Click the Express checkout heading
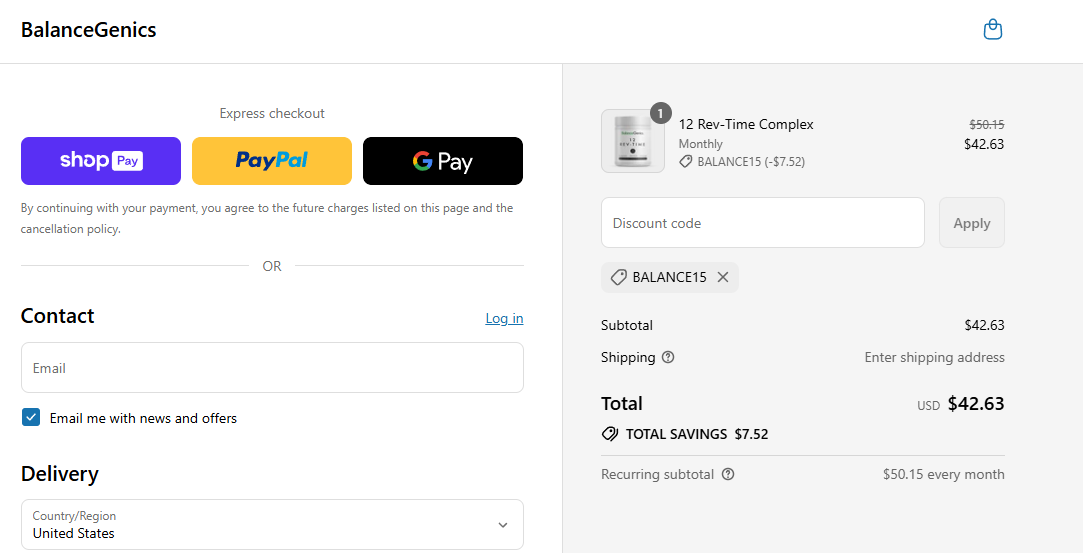The width and height of the screenshot is (1083, 553). pyautogui.click(x=272, y=113)
